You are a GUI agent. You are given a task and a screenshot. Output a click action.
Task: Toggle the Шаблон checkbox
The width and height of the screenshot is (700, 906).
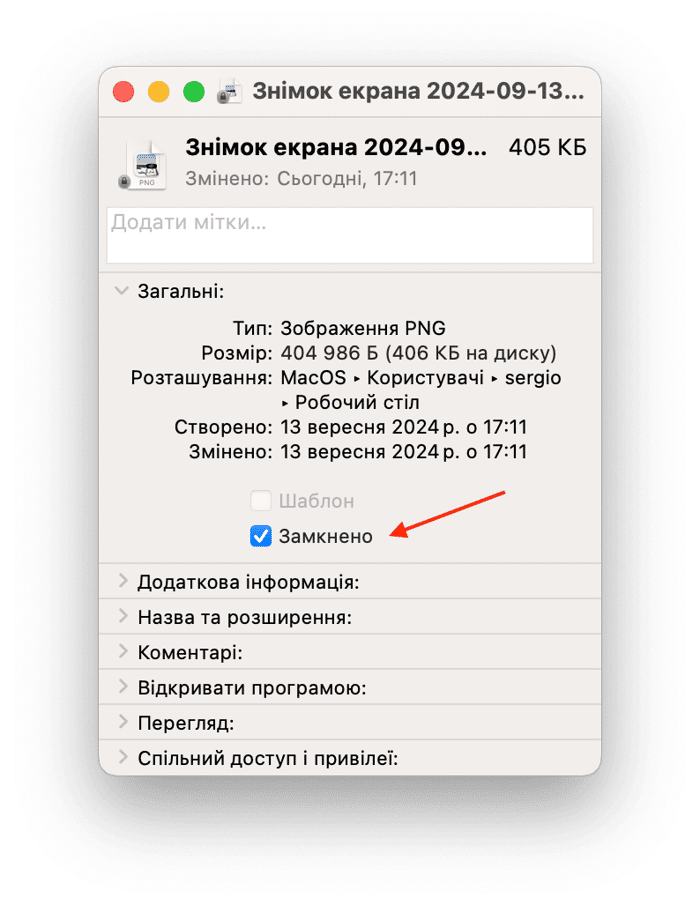(x=261, y=500)
